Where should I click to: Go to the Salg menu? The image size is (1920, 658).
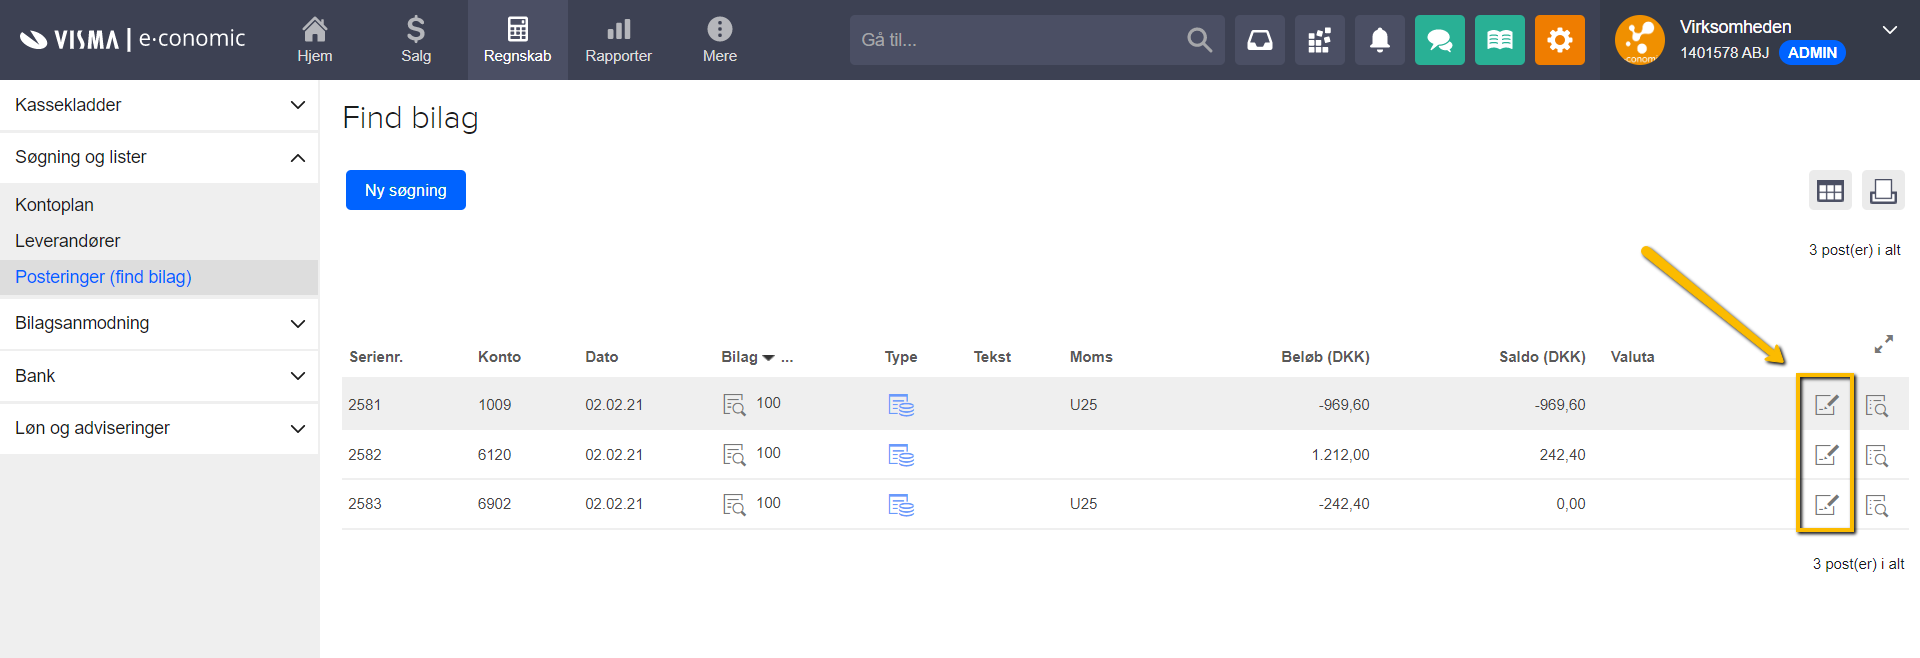(x=416, y=40)
